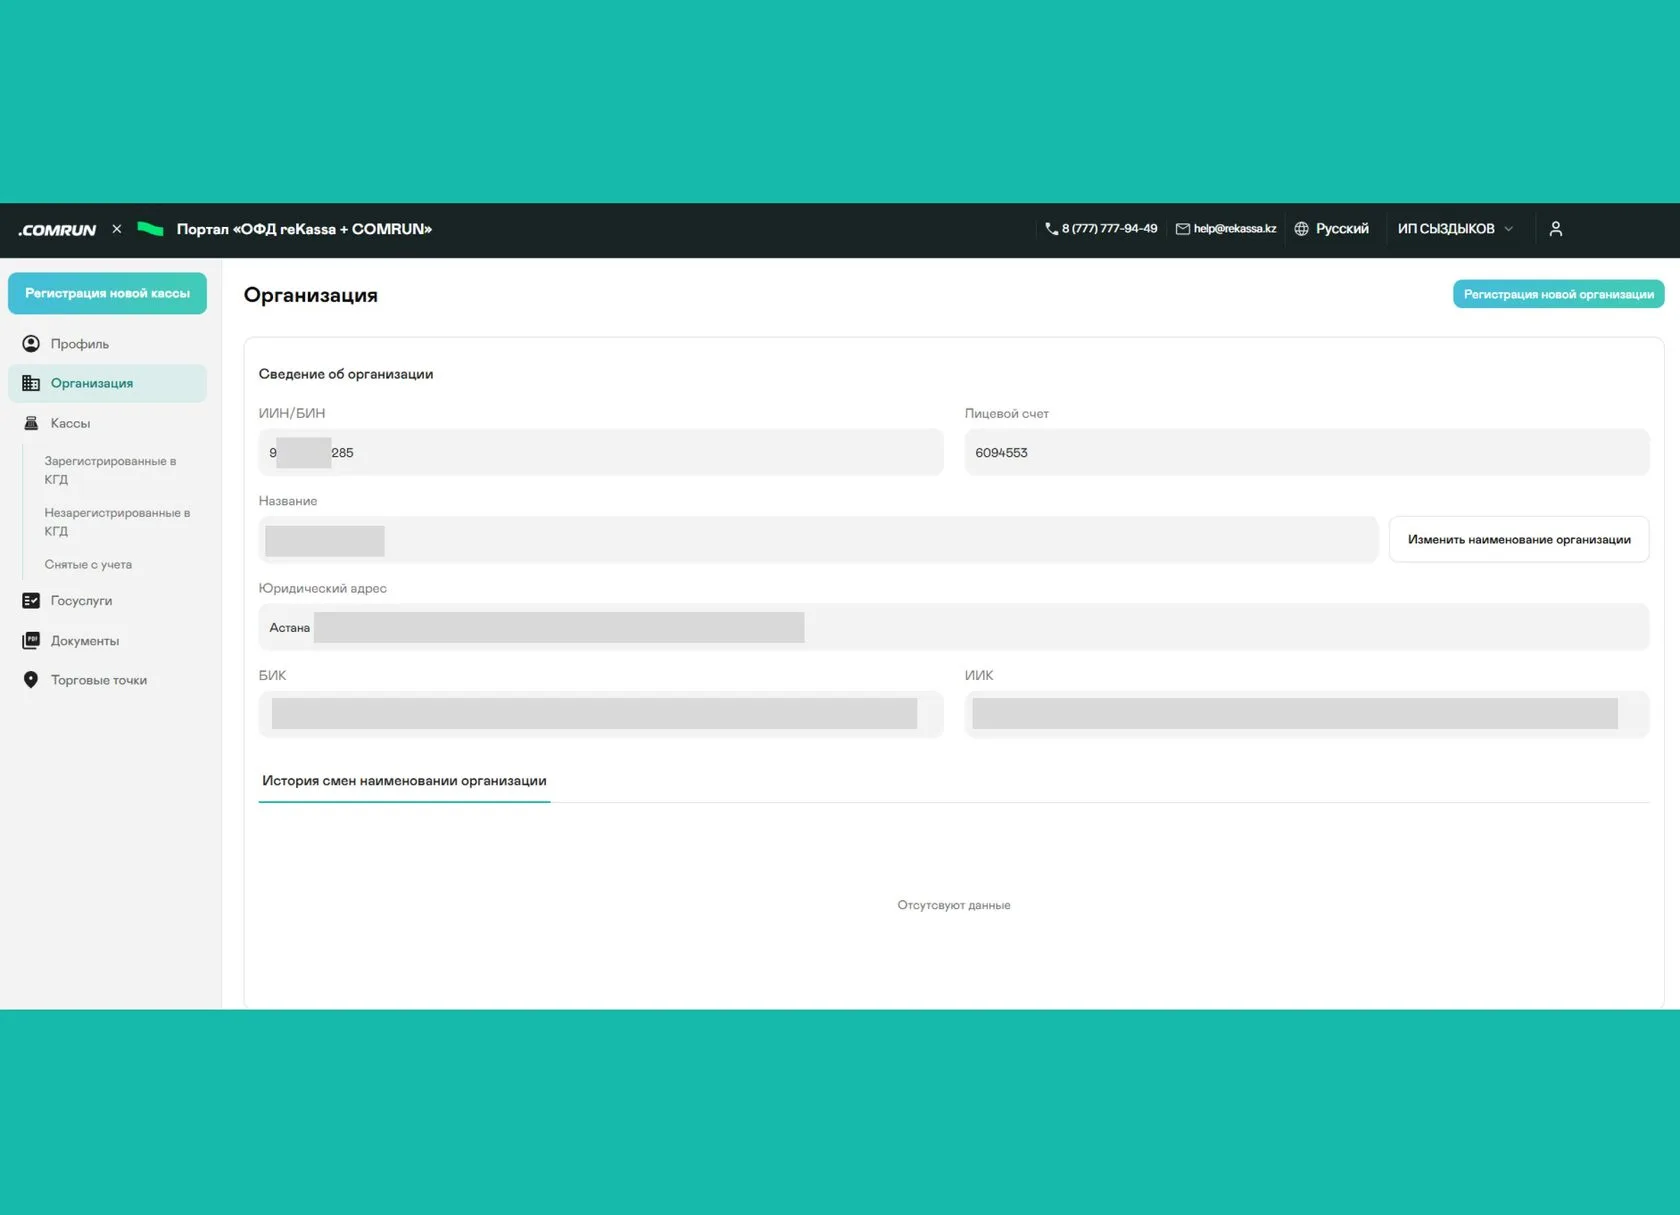This screenshot has height=1215, width=1680.
Task: Click the envelope icon beside help email
Action: 1182,229
